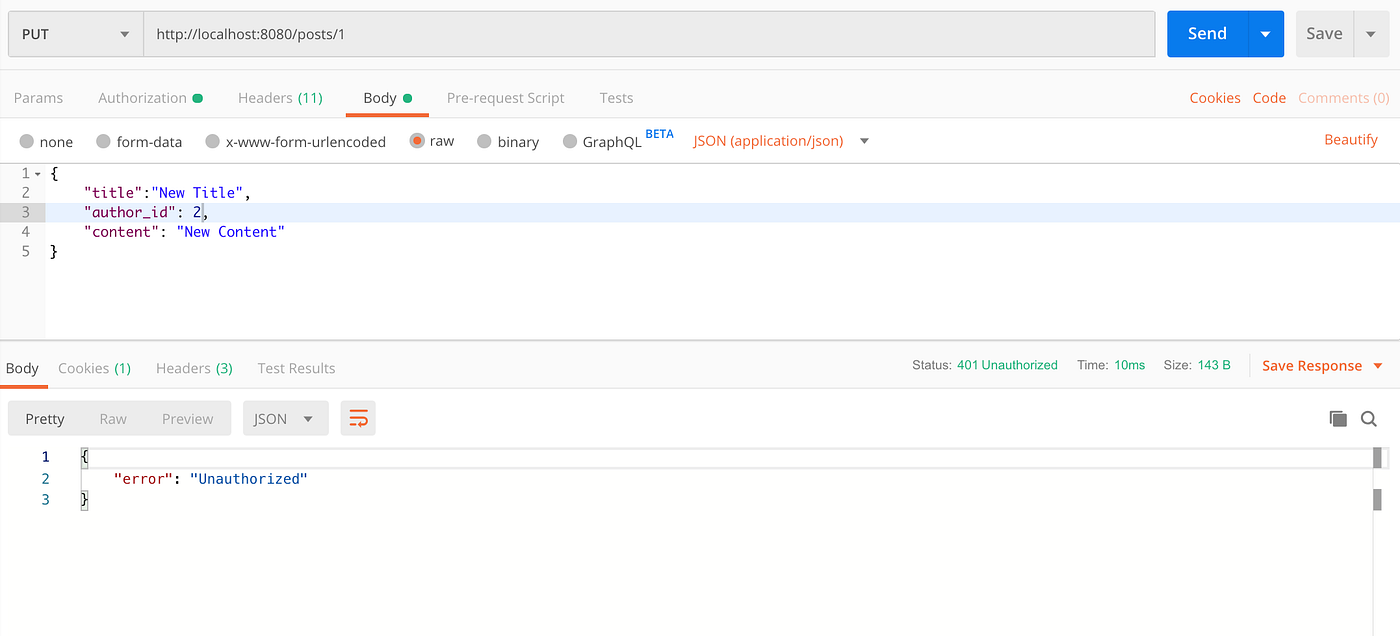Switch to the Params tab

click(38, 98)
